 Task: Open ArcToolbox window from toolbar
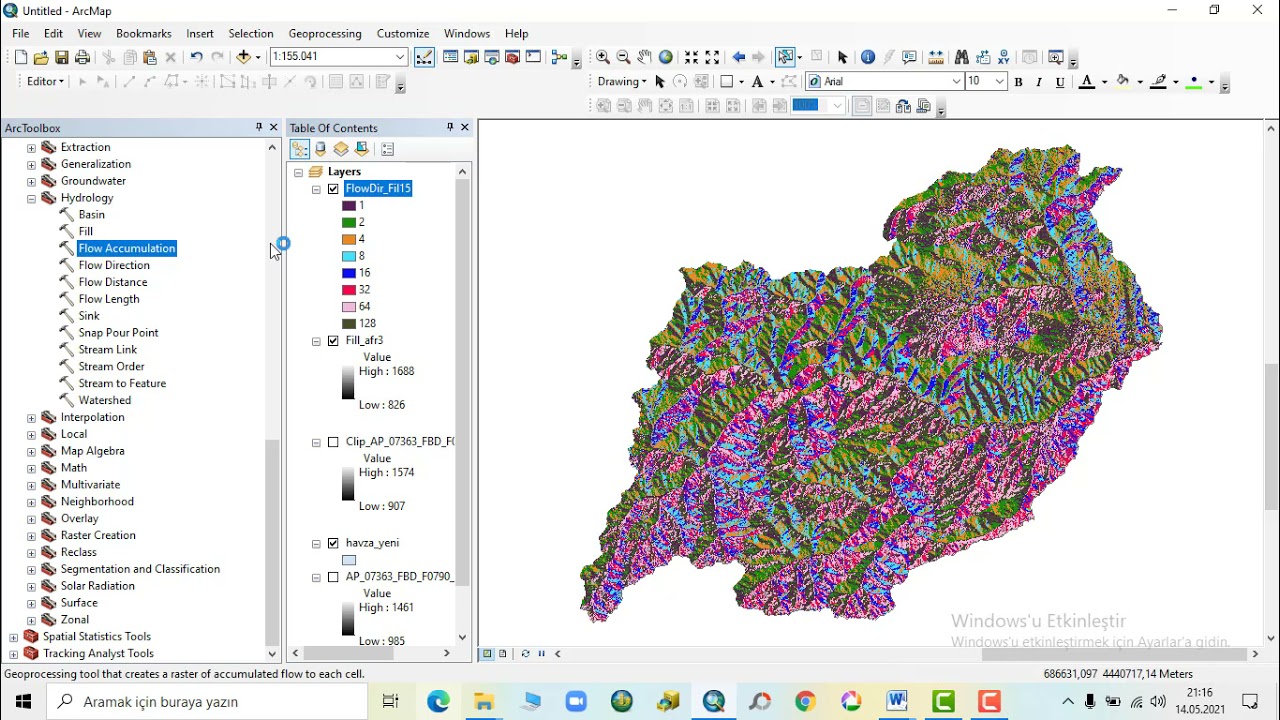(x=513, y=58)
